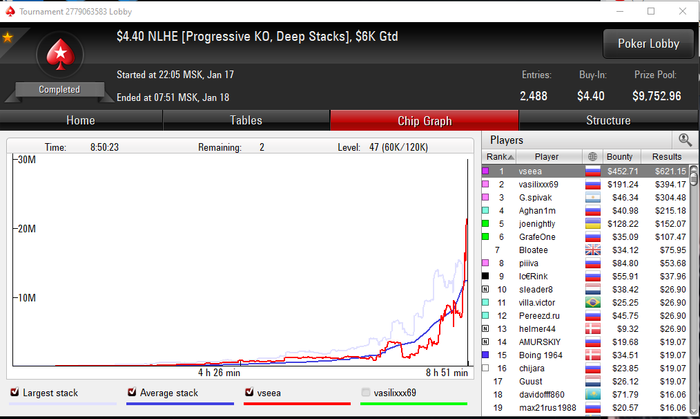Click the note marker beside helmer44
Screen dimensions: 700x419
tap(485, 328)
